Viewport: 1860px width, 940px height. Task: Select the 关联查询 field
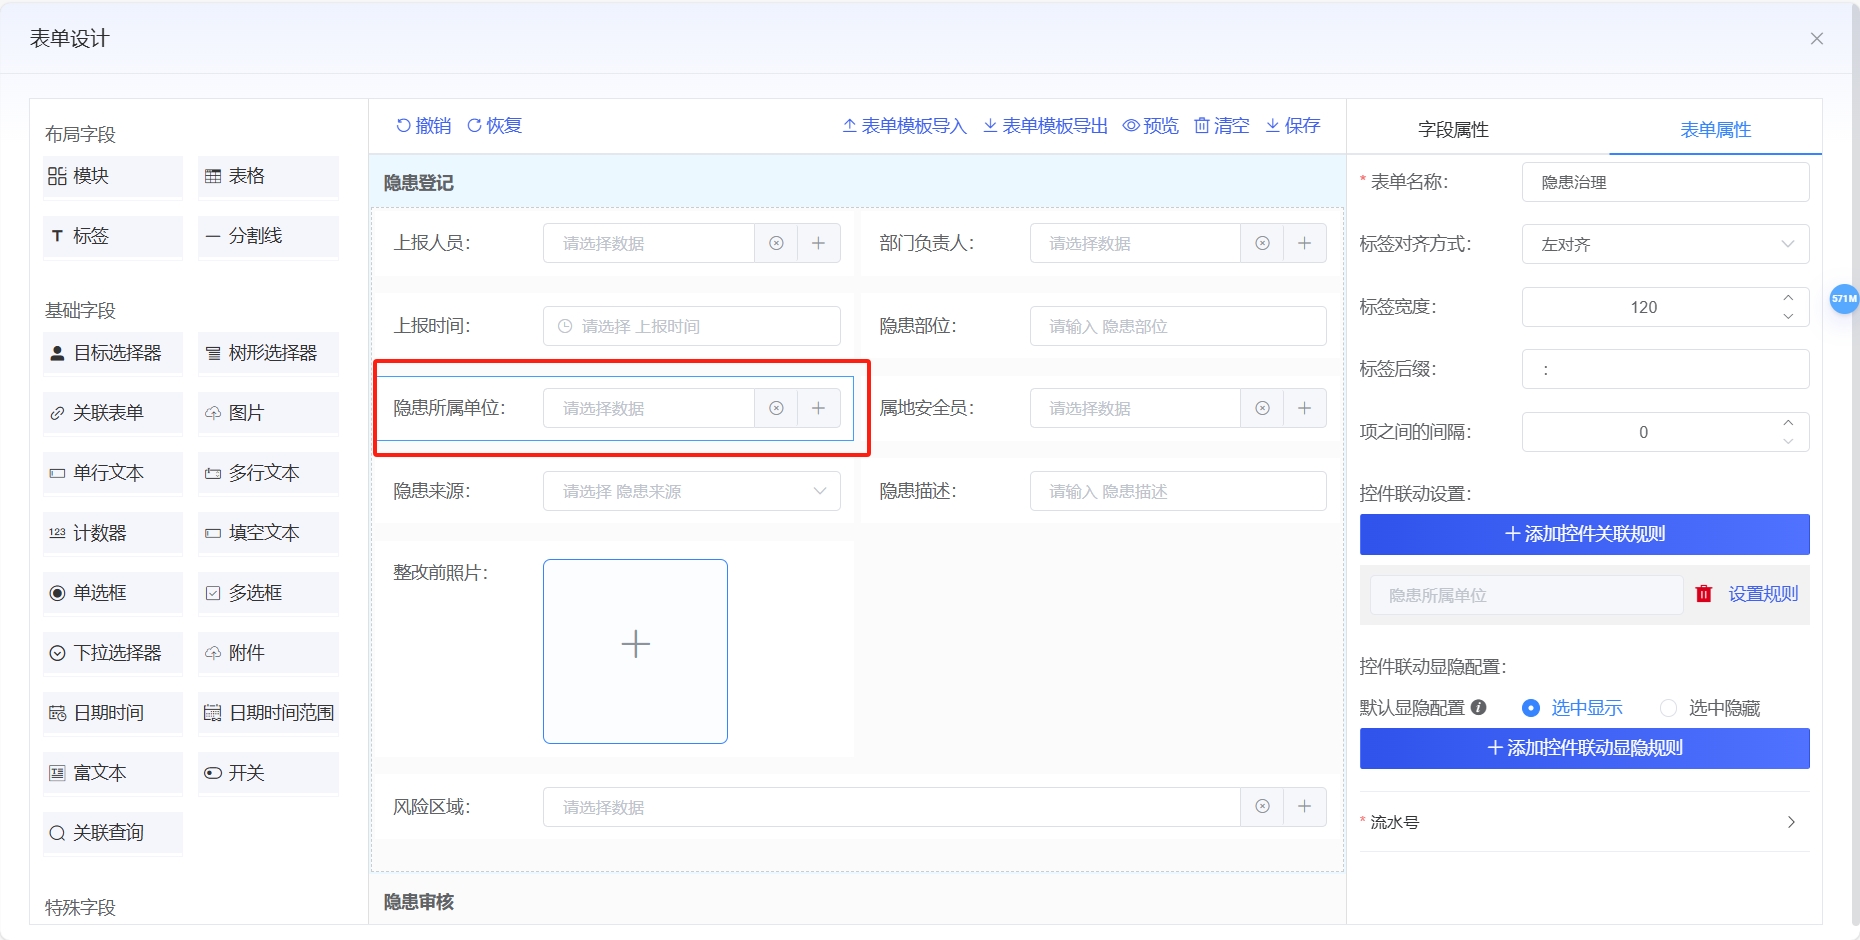click(113, 833)
